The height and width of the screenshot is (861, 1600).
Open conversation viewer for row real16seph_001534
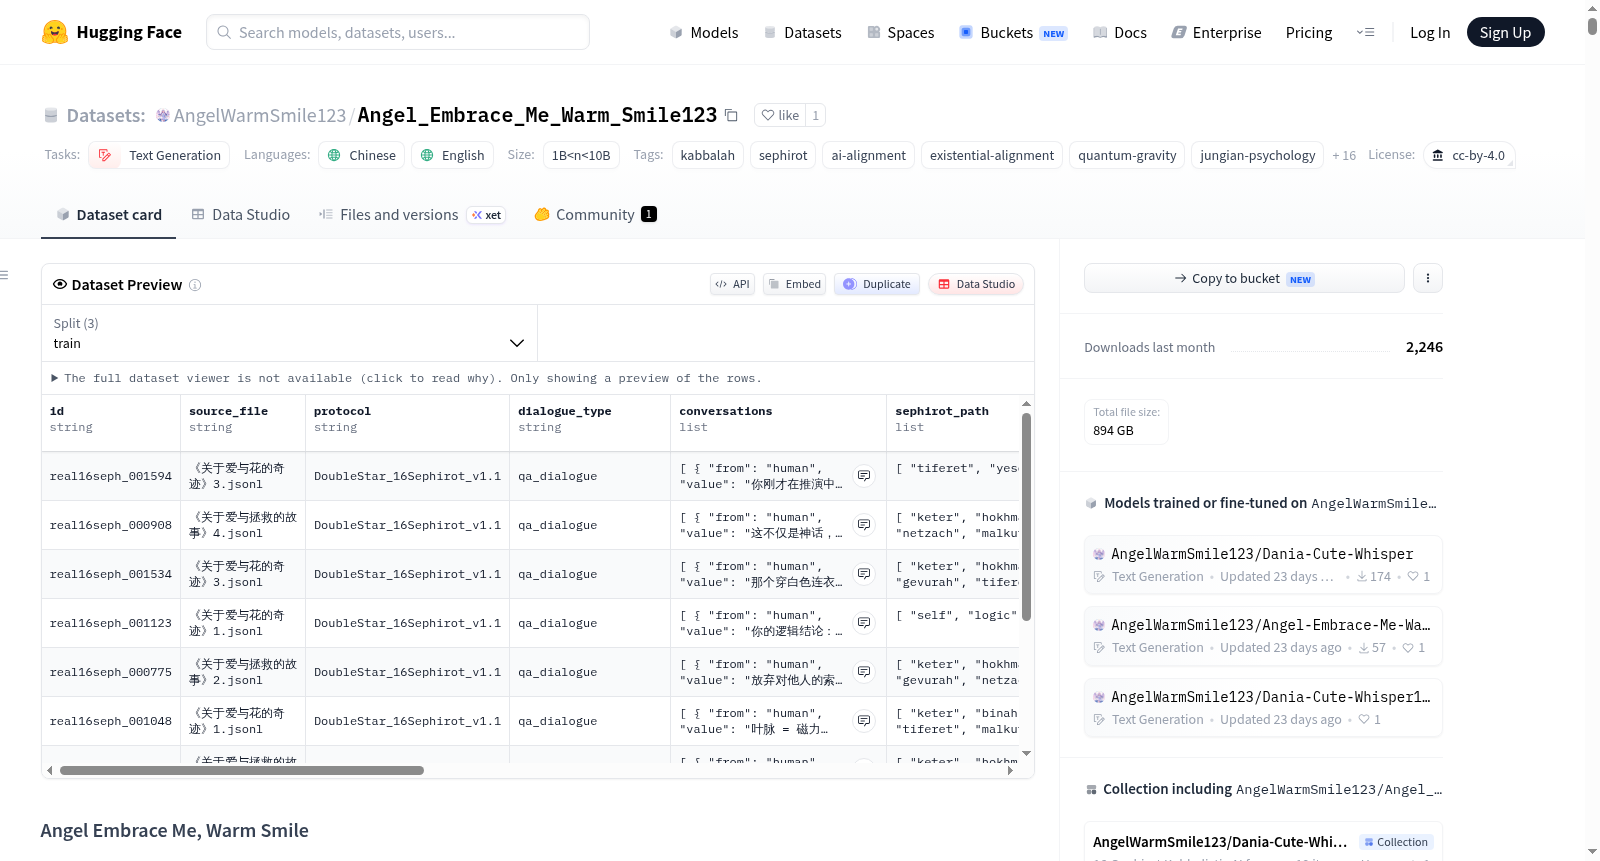[864, 574]
